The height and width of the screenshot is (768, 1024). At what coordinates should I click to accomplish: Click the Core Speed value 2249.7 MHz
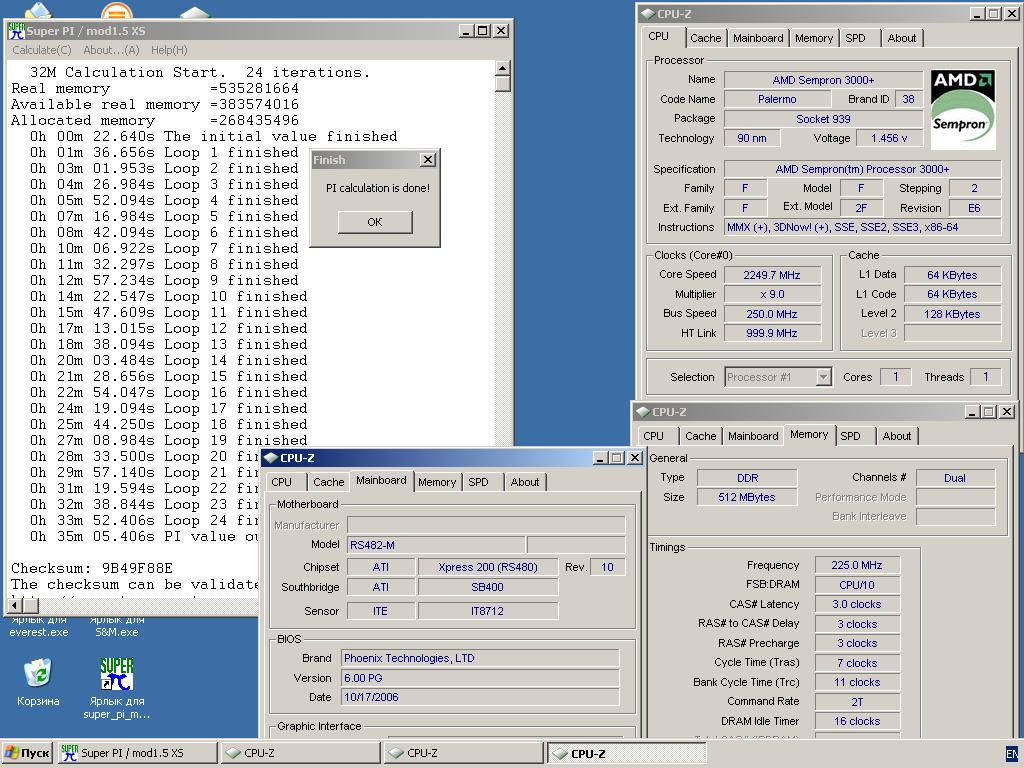(772, 275)
